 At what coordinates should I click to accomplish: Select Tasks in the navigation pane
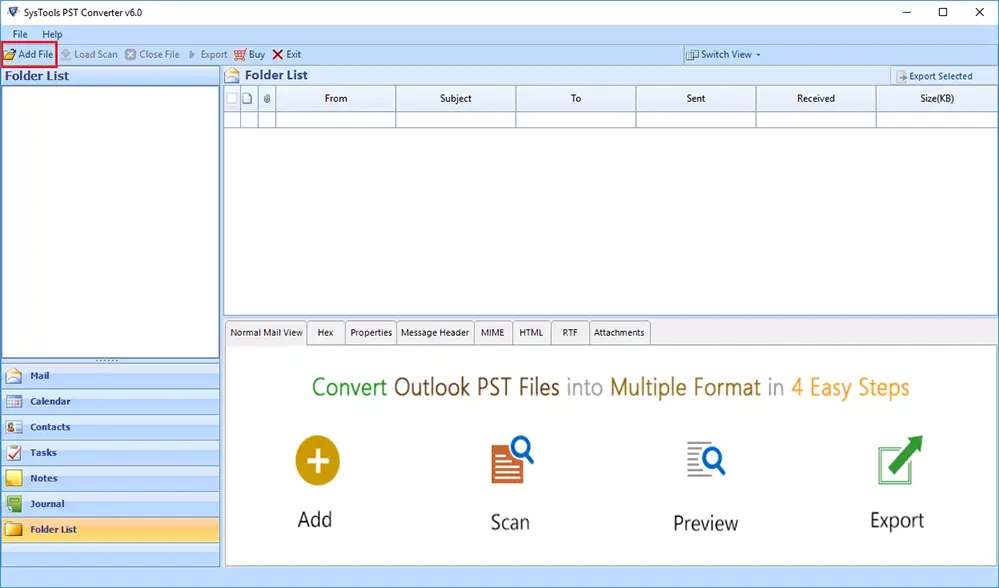110,452
